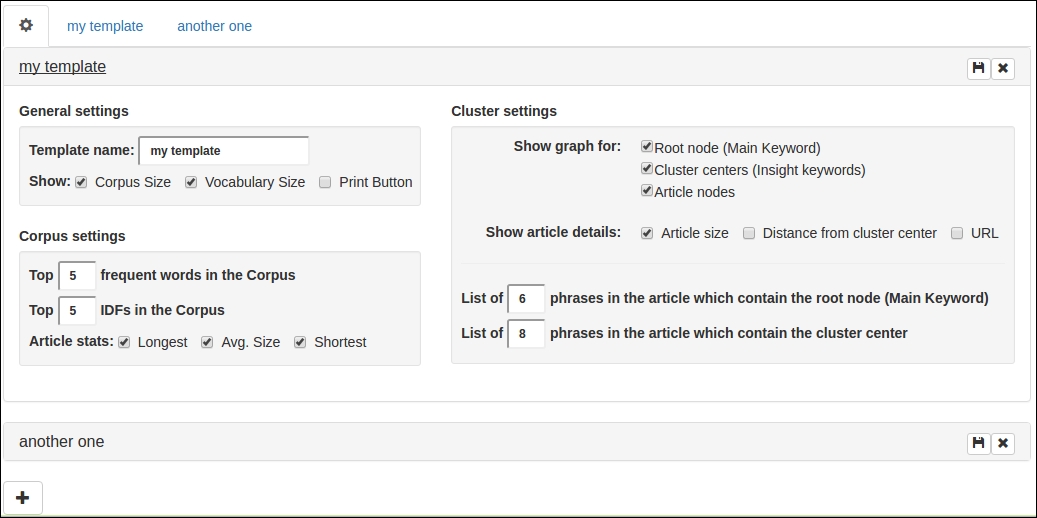Uncheck Cluster centers (Insight keywords)
Image resolution: width=1037 pixels, height=518 pixels.
647,169
